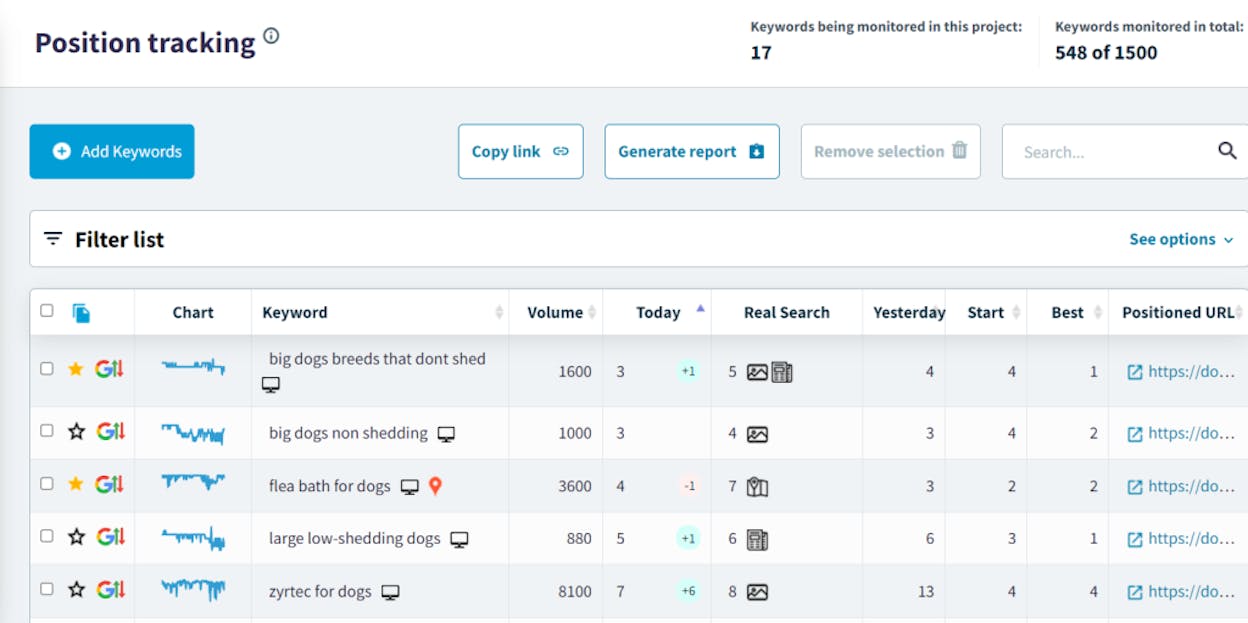Click news result icon in large low-shedding row

pos(757,540)
